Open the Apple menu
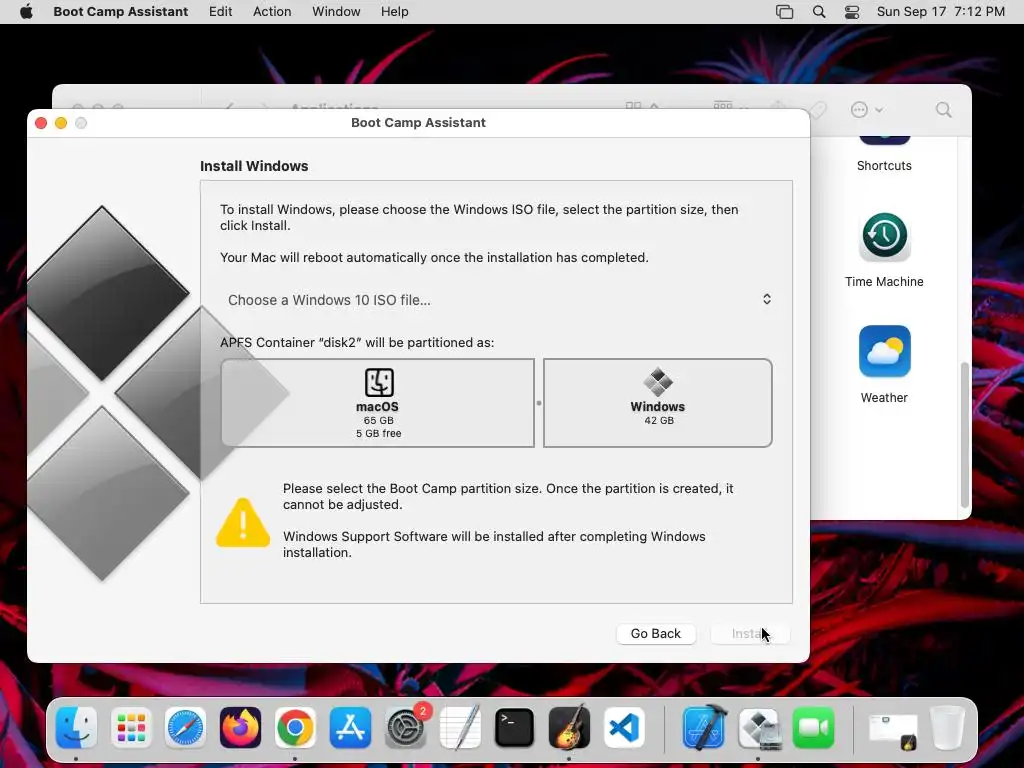 (x=26, y=11)
